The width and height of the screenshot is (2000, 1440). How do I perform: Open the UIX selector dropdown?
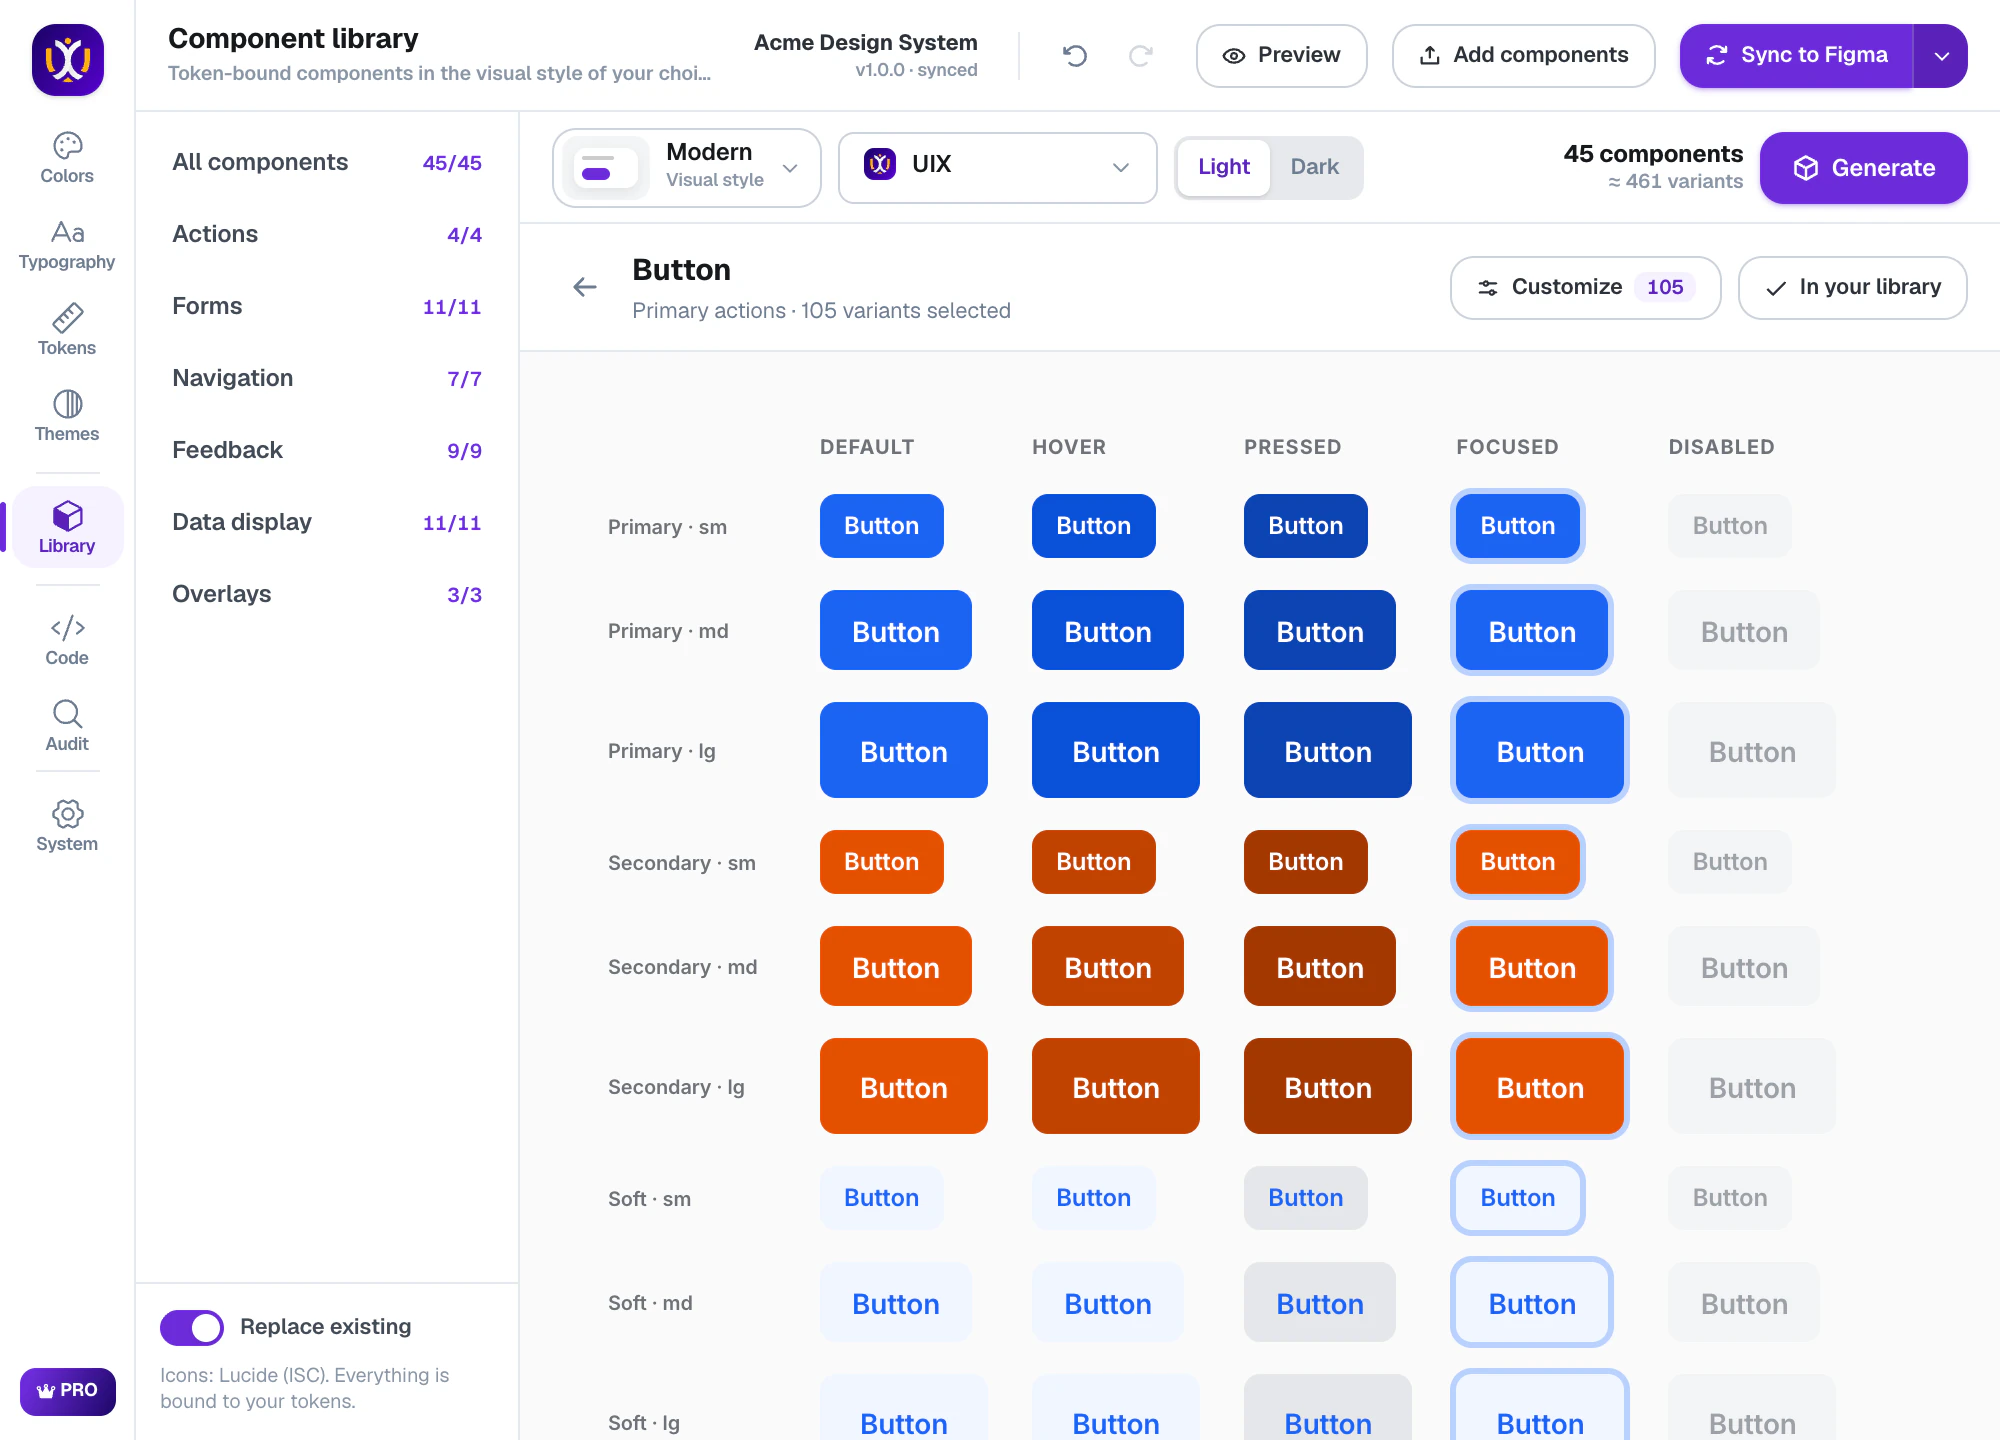click(x=997, y=167)
